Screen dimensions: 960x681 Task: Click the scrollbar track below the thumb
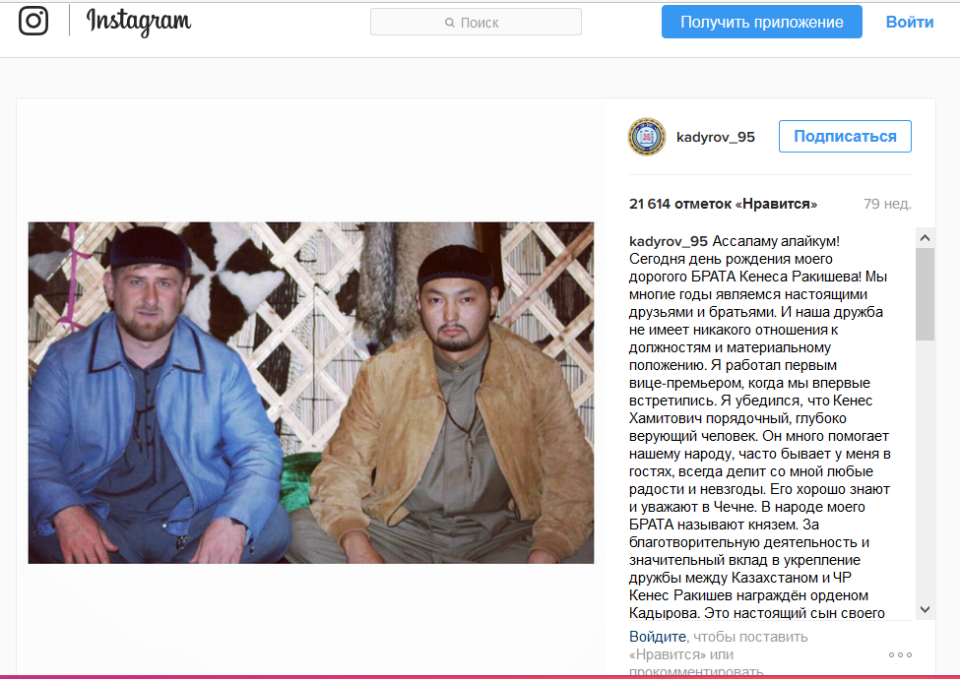[925, 470]
